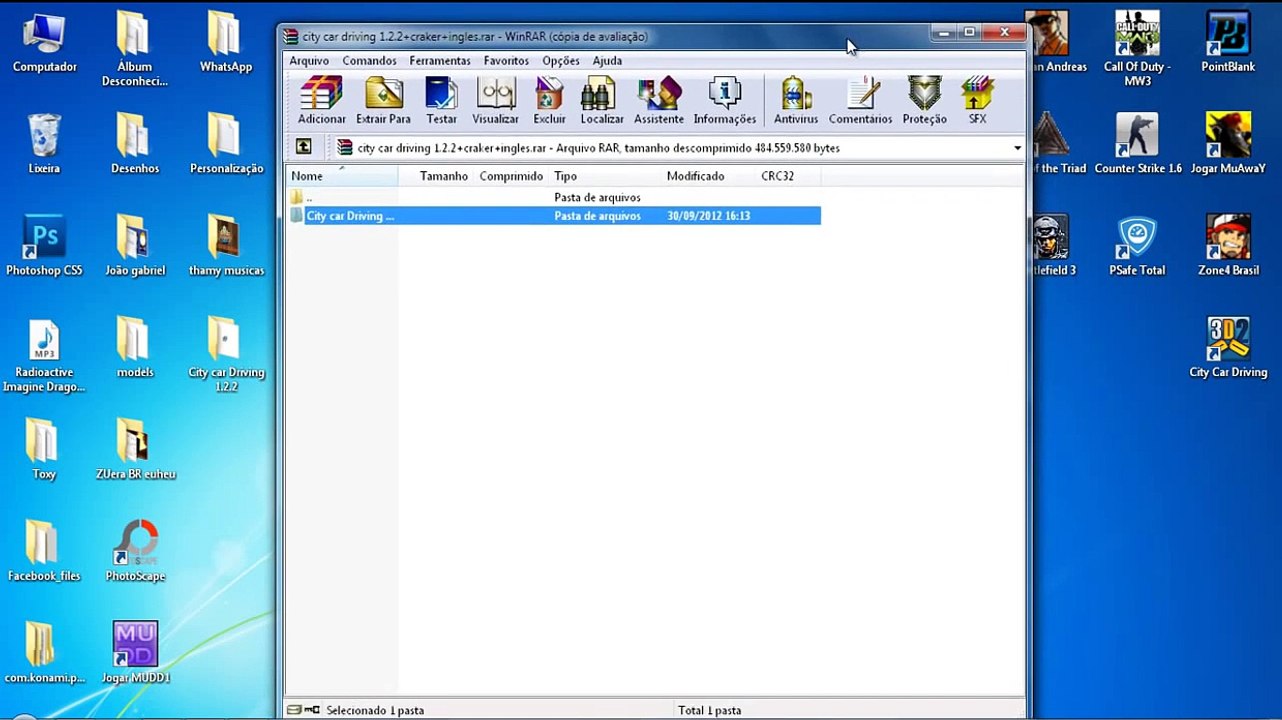
Task: Select the PSafe Total desktop shortcut
Action: pyautogui.click(x=1137, y=245)
